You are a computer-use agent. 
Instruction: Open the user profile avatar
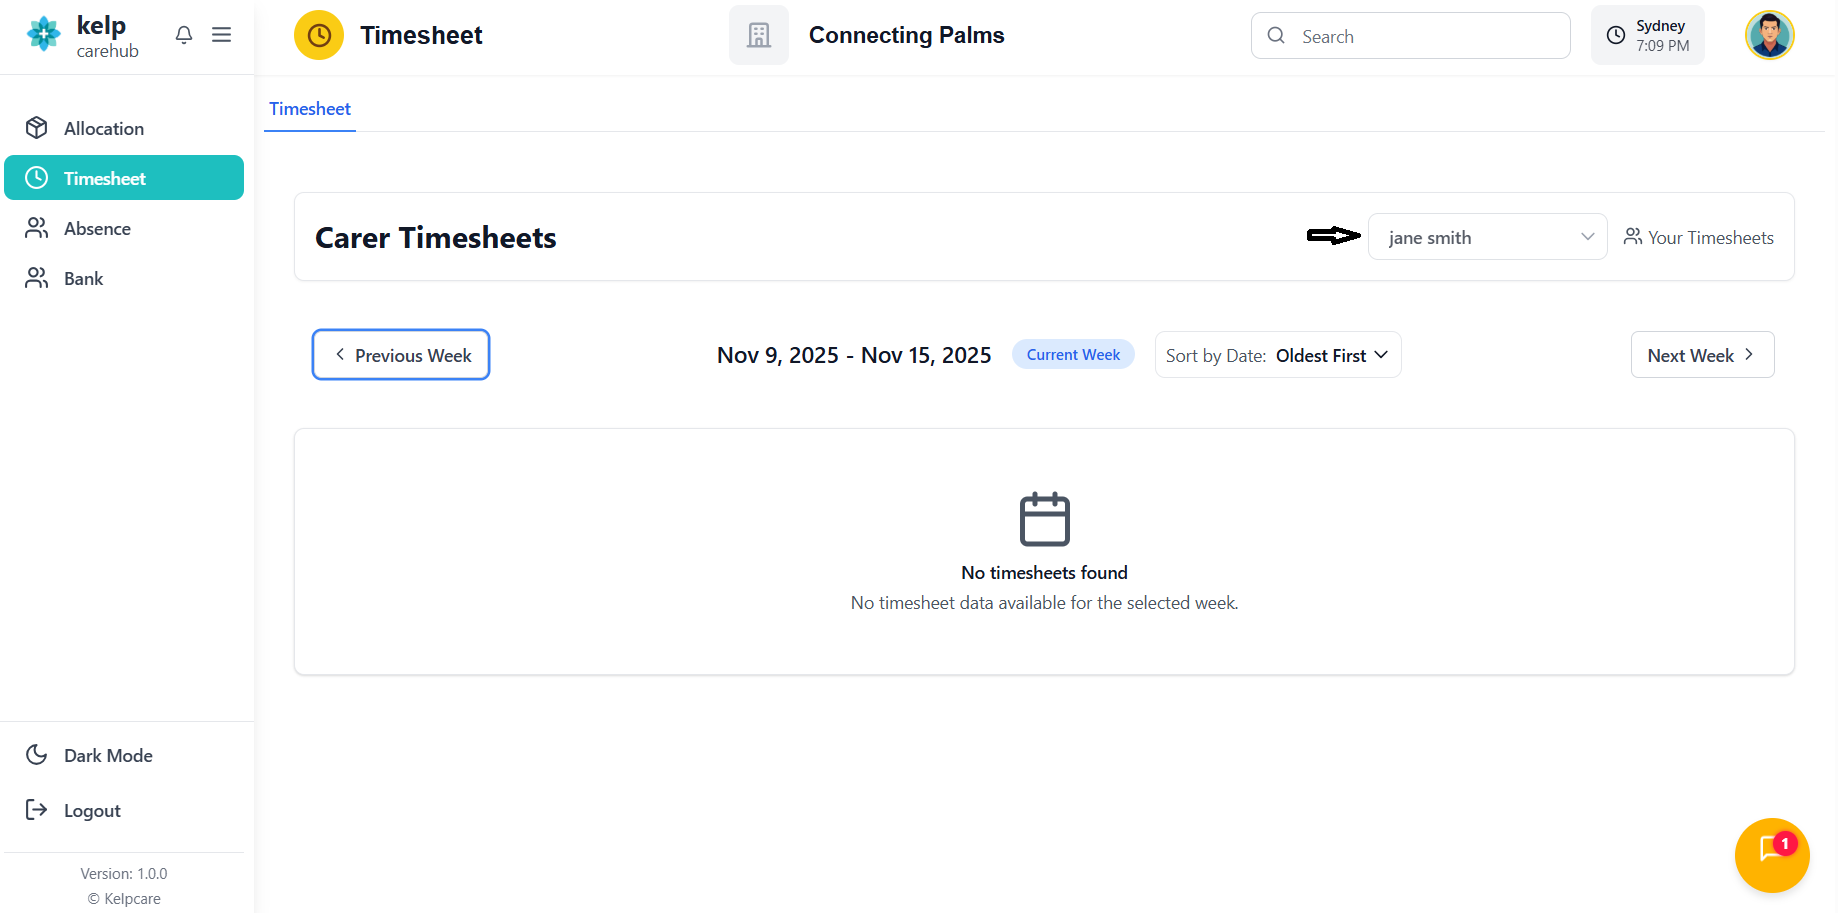1769,36
